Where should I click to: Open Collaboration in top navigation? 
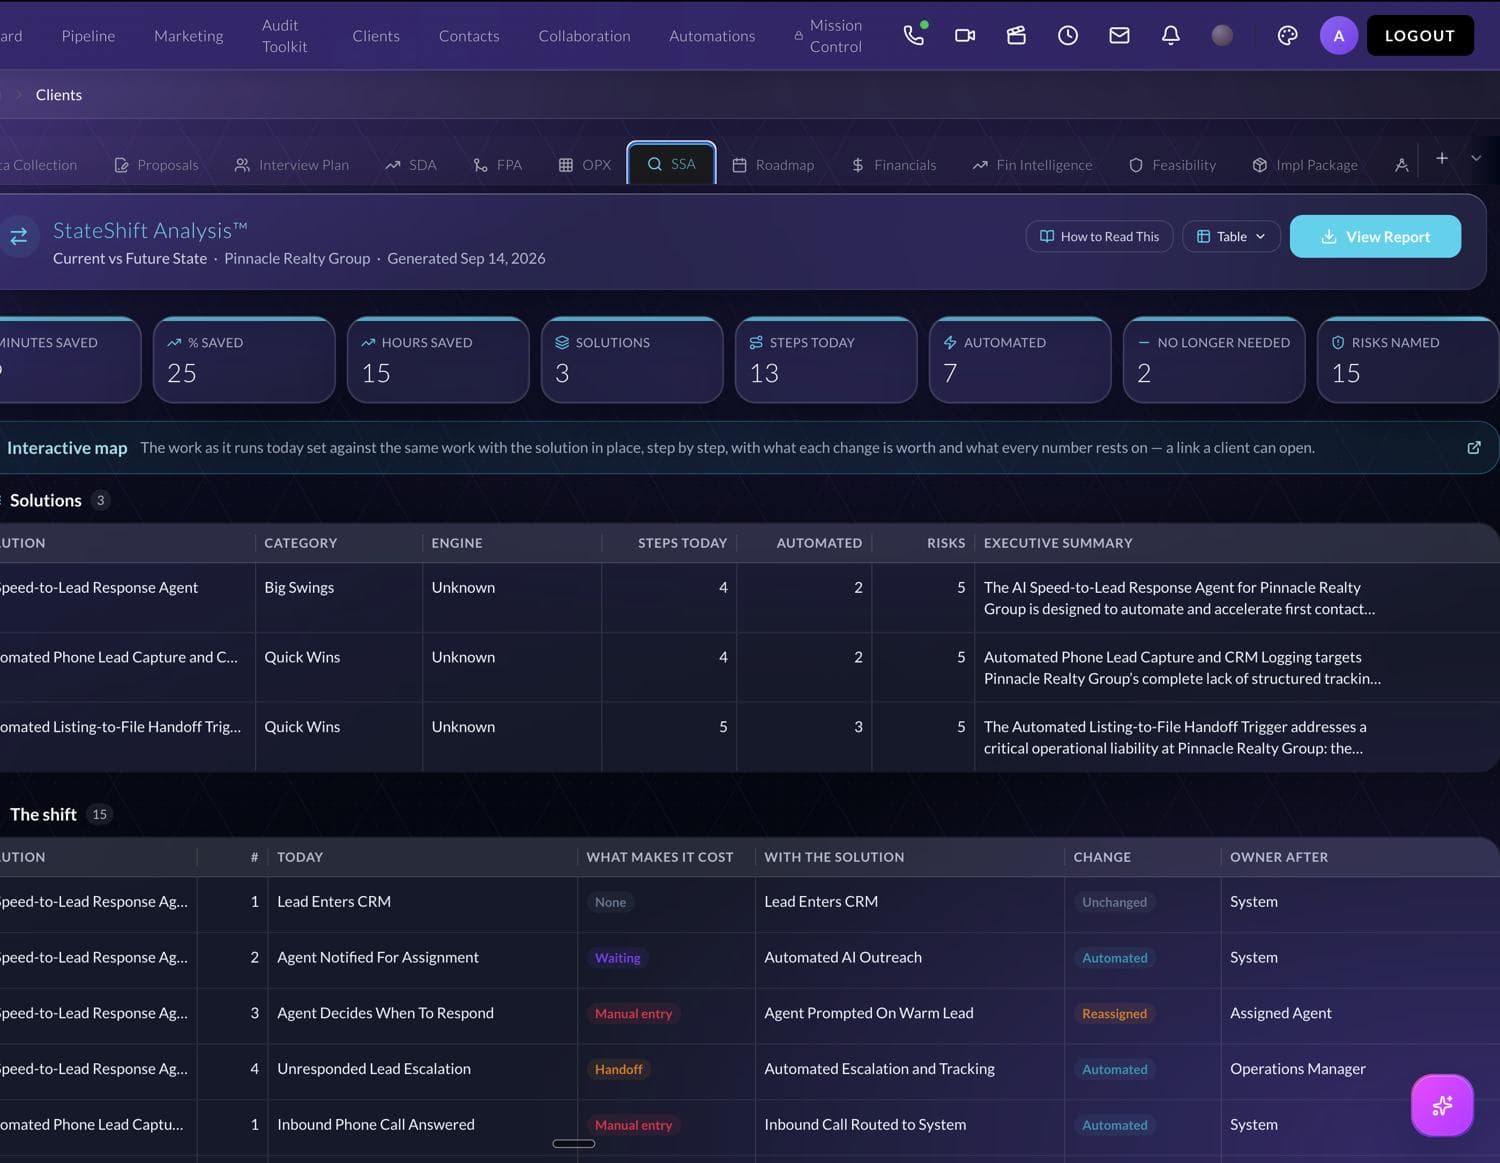coord(584,36)
